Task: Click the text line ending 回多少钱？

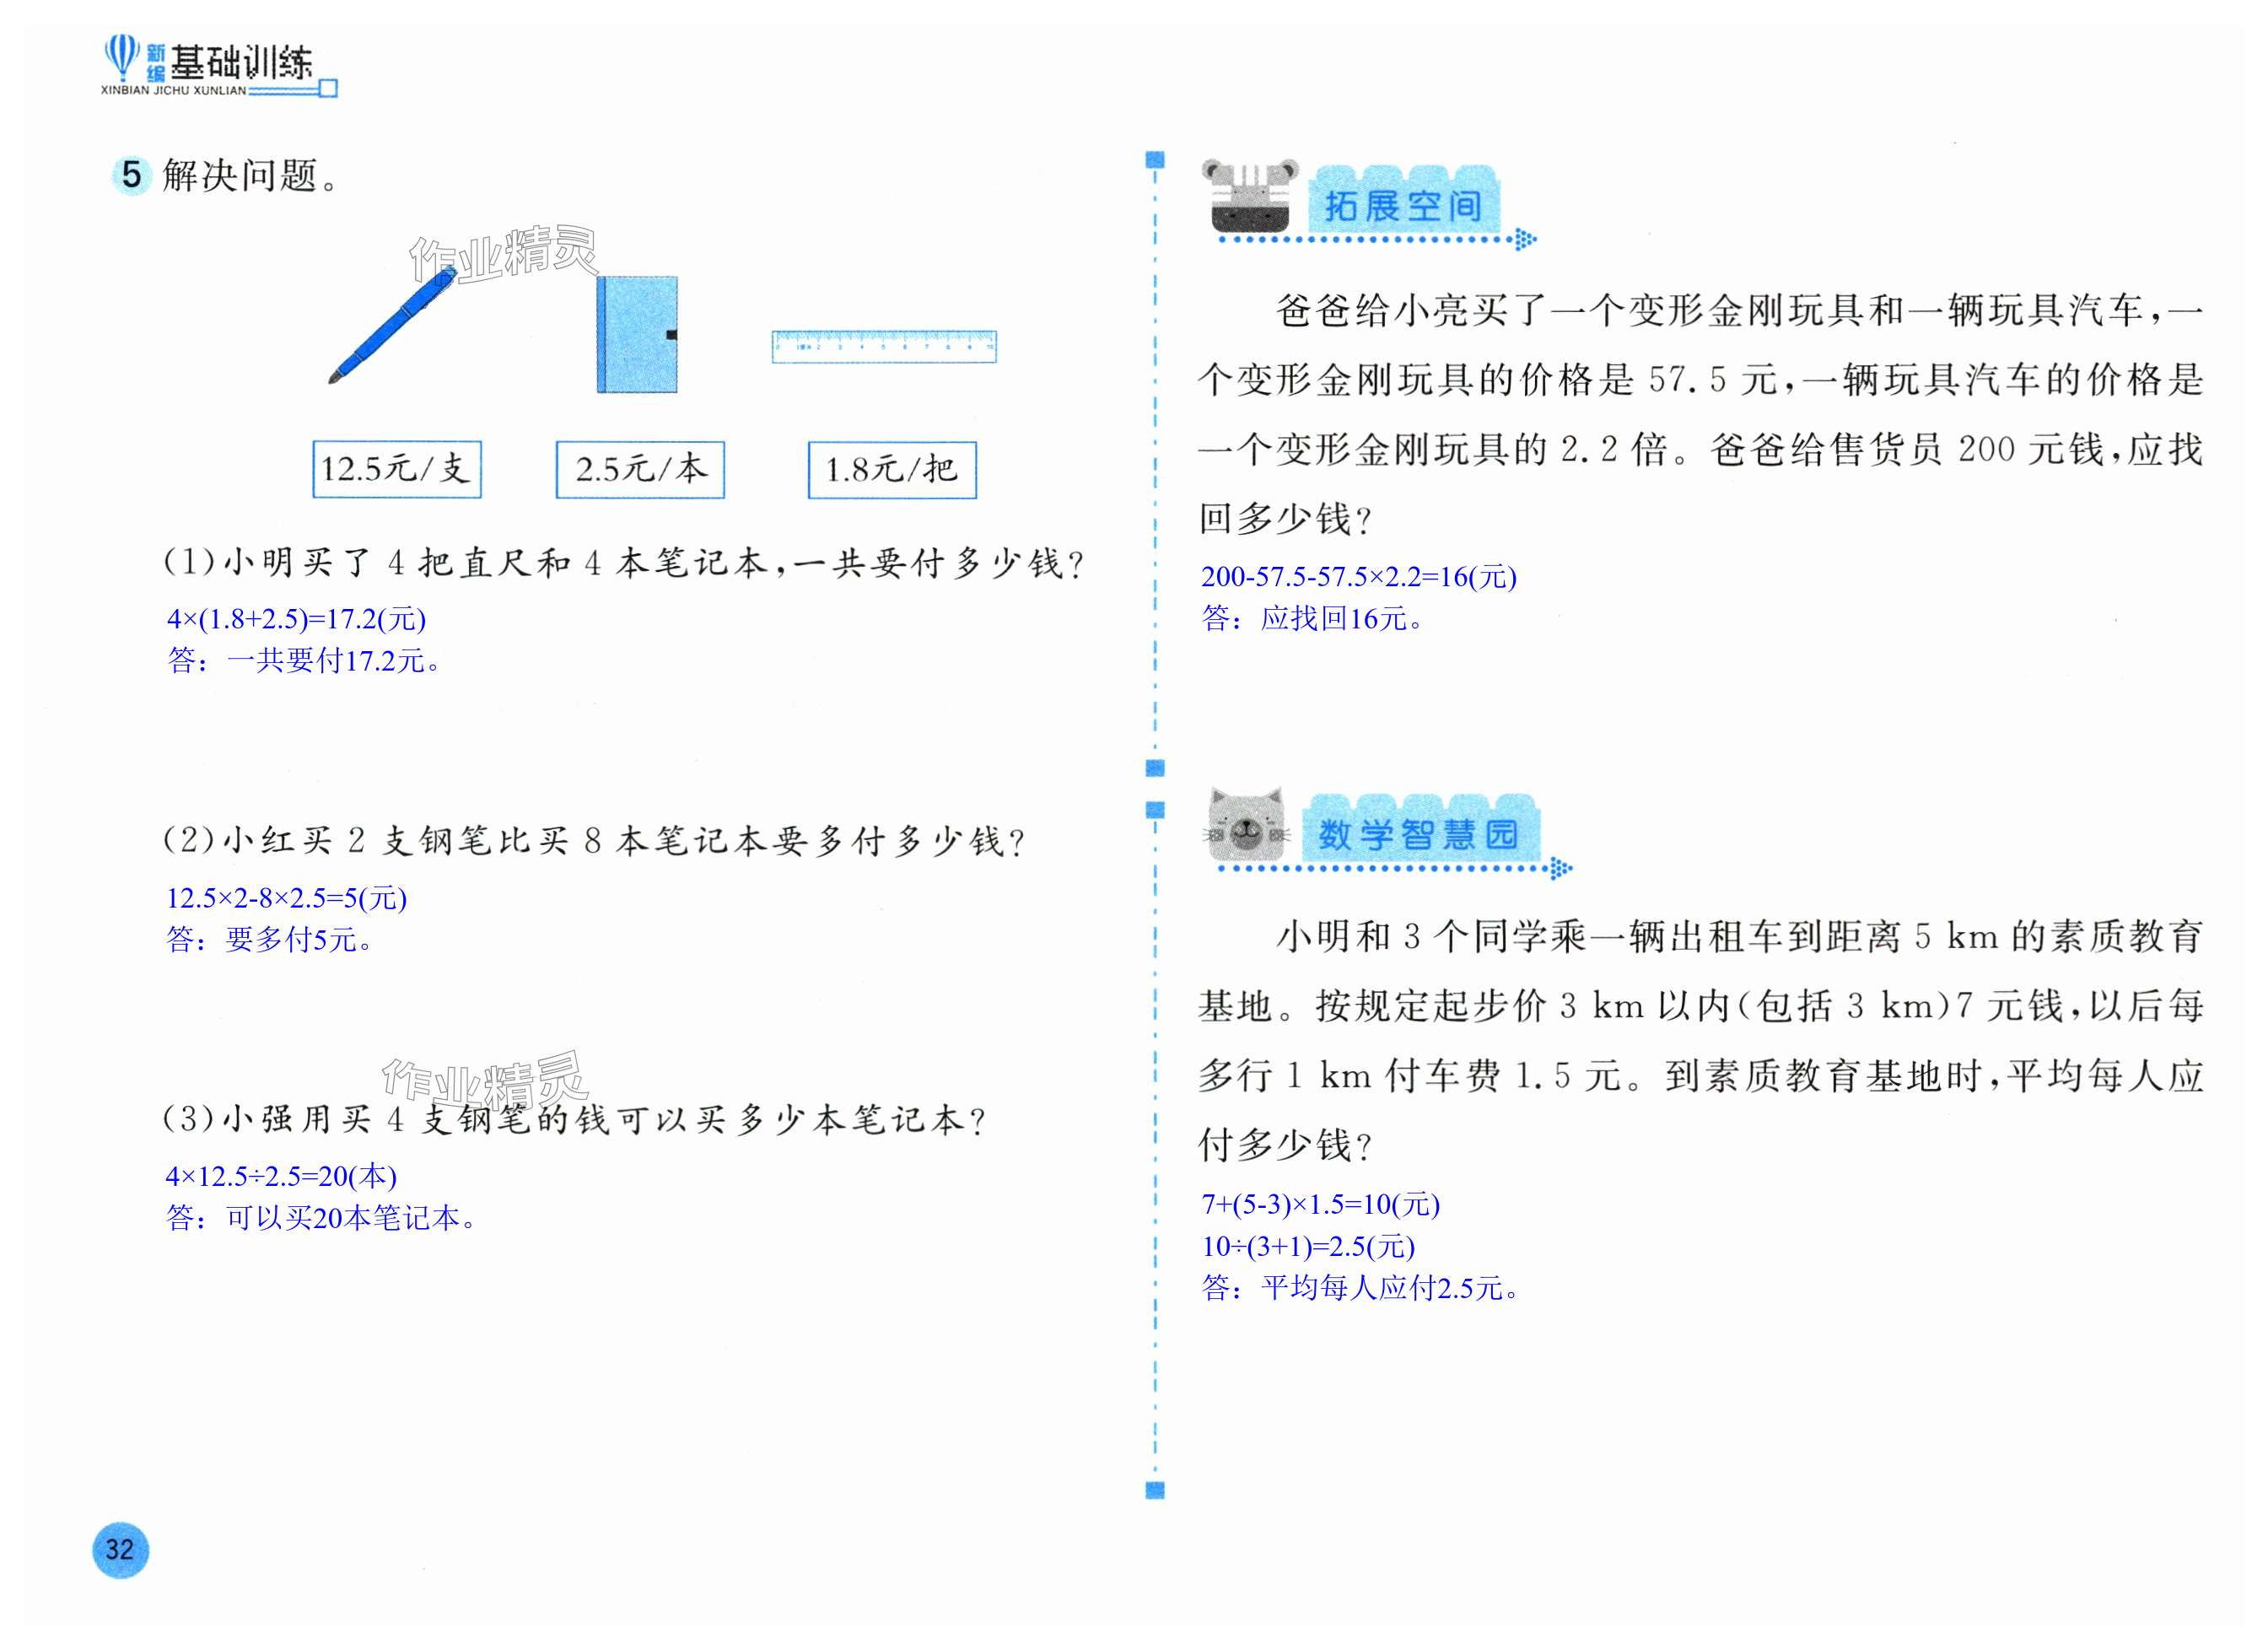Action: [x=1286, y=519]
